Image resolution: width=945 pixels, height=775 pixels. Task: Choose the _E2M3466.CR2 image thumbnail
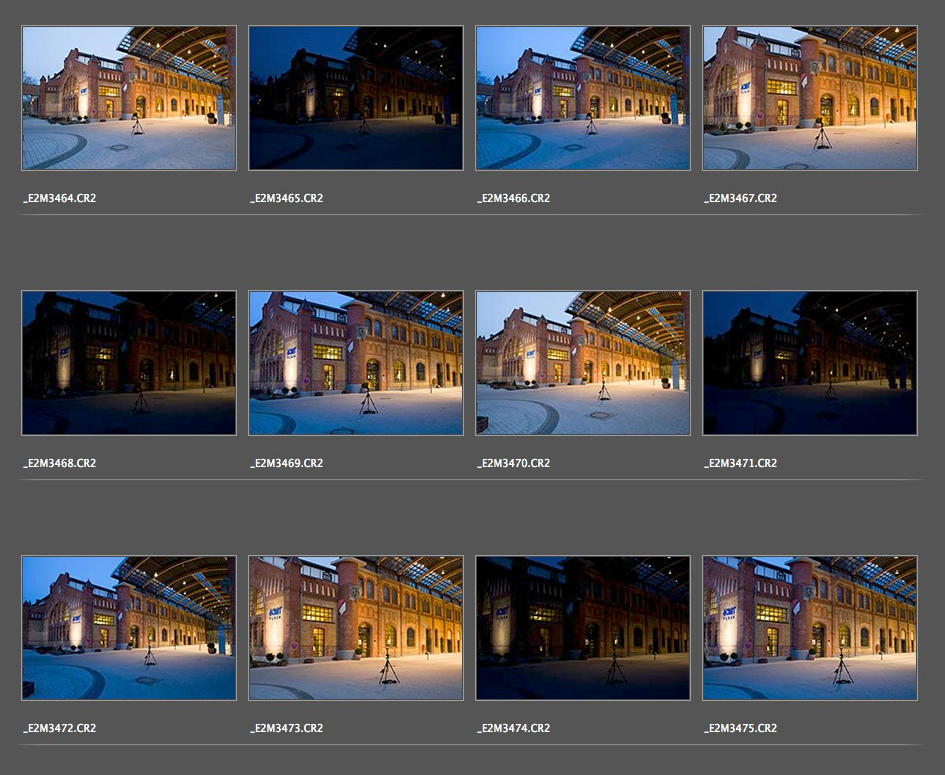click(583, 98)
